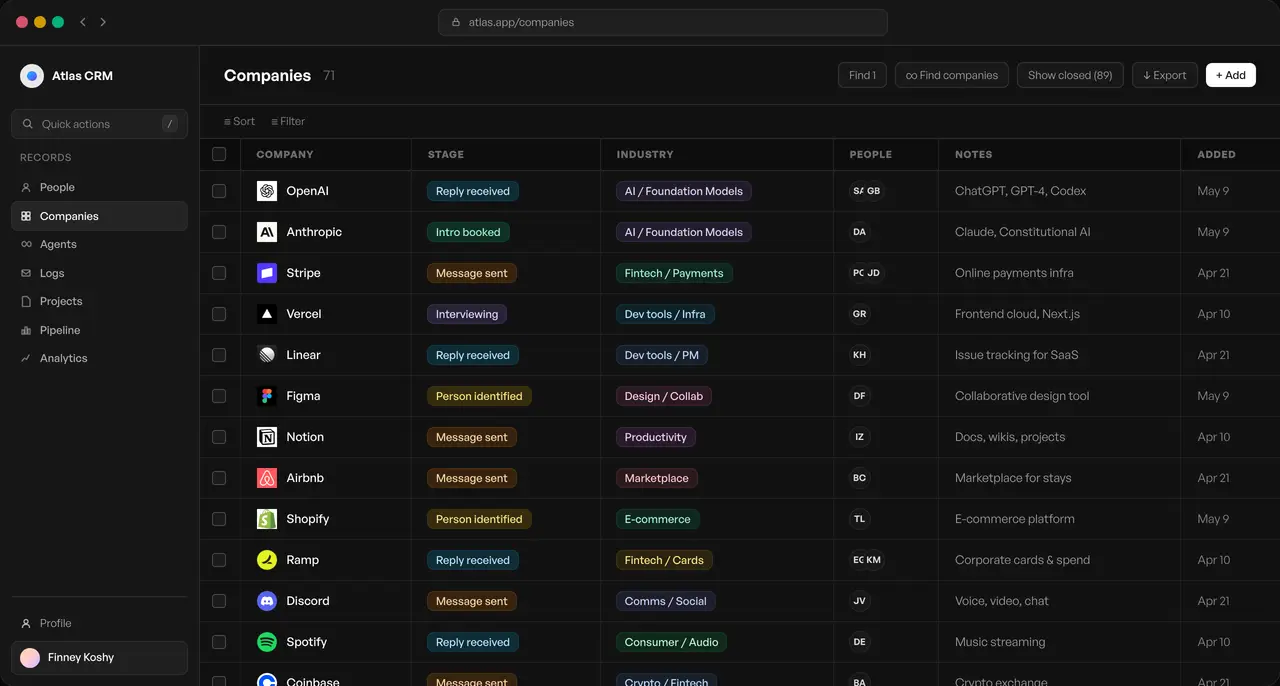This screenshot has width=1280, height=686.
Task: Check the Stripe row checkbox
Action: [219, 273]
